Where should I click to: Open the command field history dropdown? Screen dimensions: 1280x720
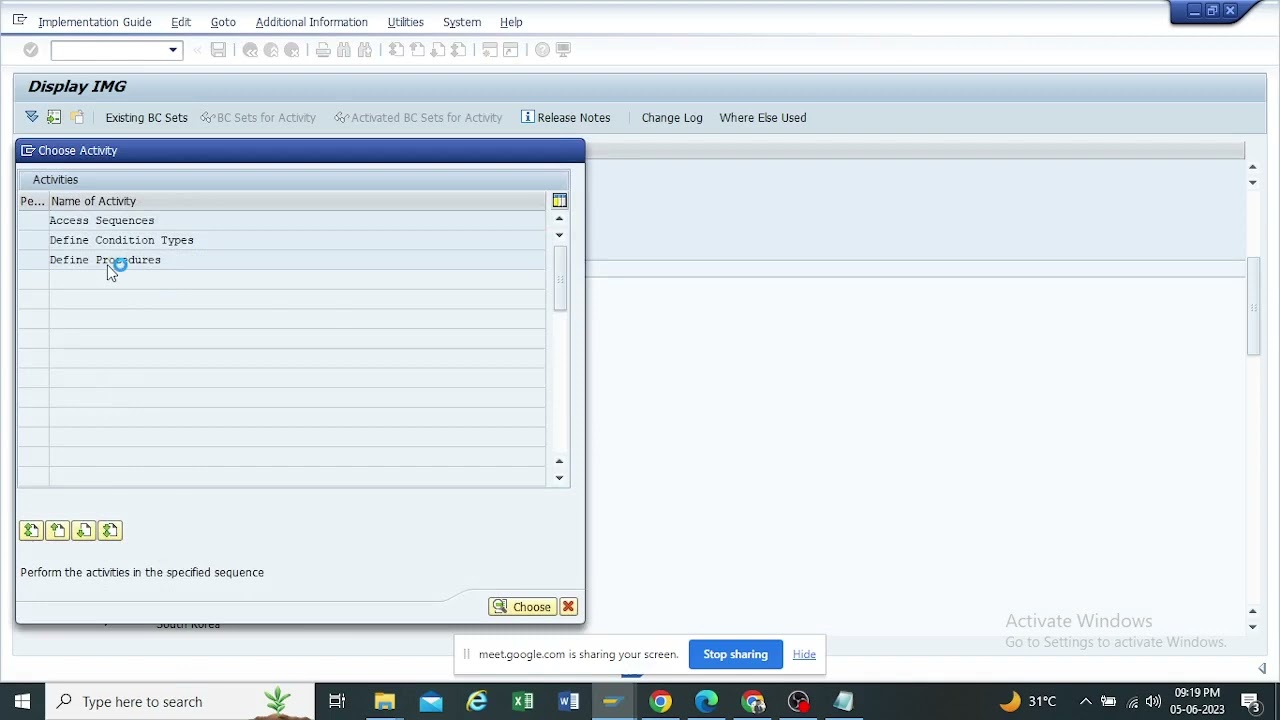click(x=173, y=50)
